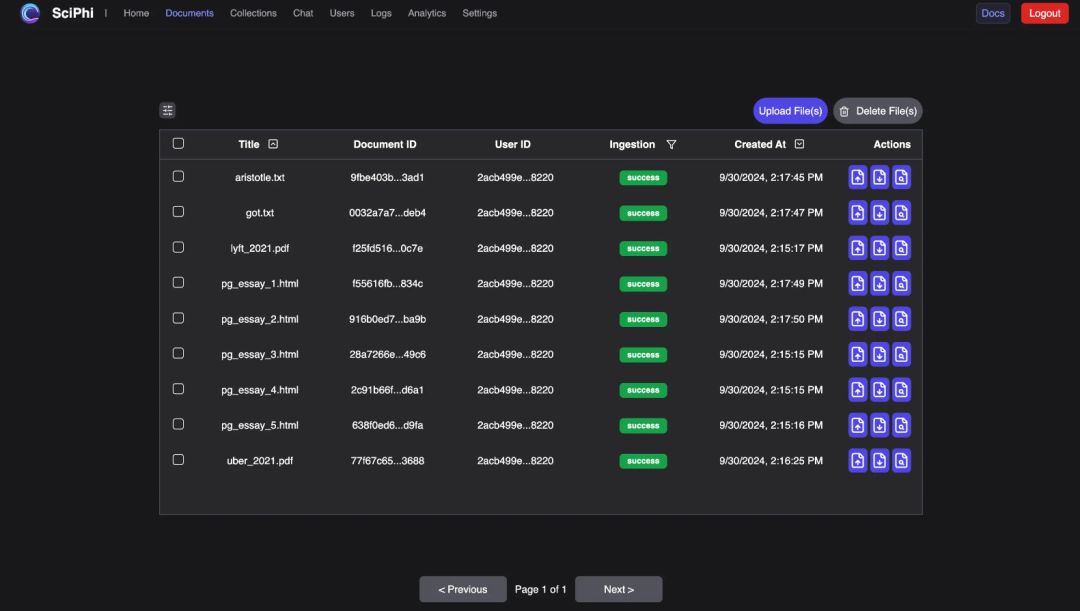The width and height of the screenshot is (1080, 611).
Task: Download pg_essay_5.html
Action: pyautogui.click(x=880, y=425)
